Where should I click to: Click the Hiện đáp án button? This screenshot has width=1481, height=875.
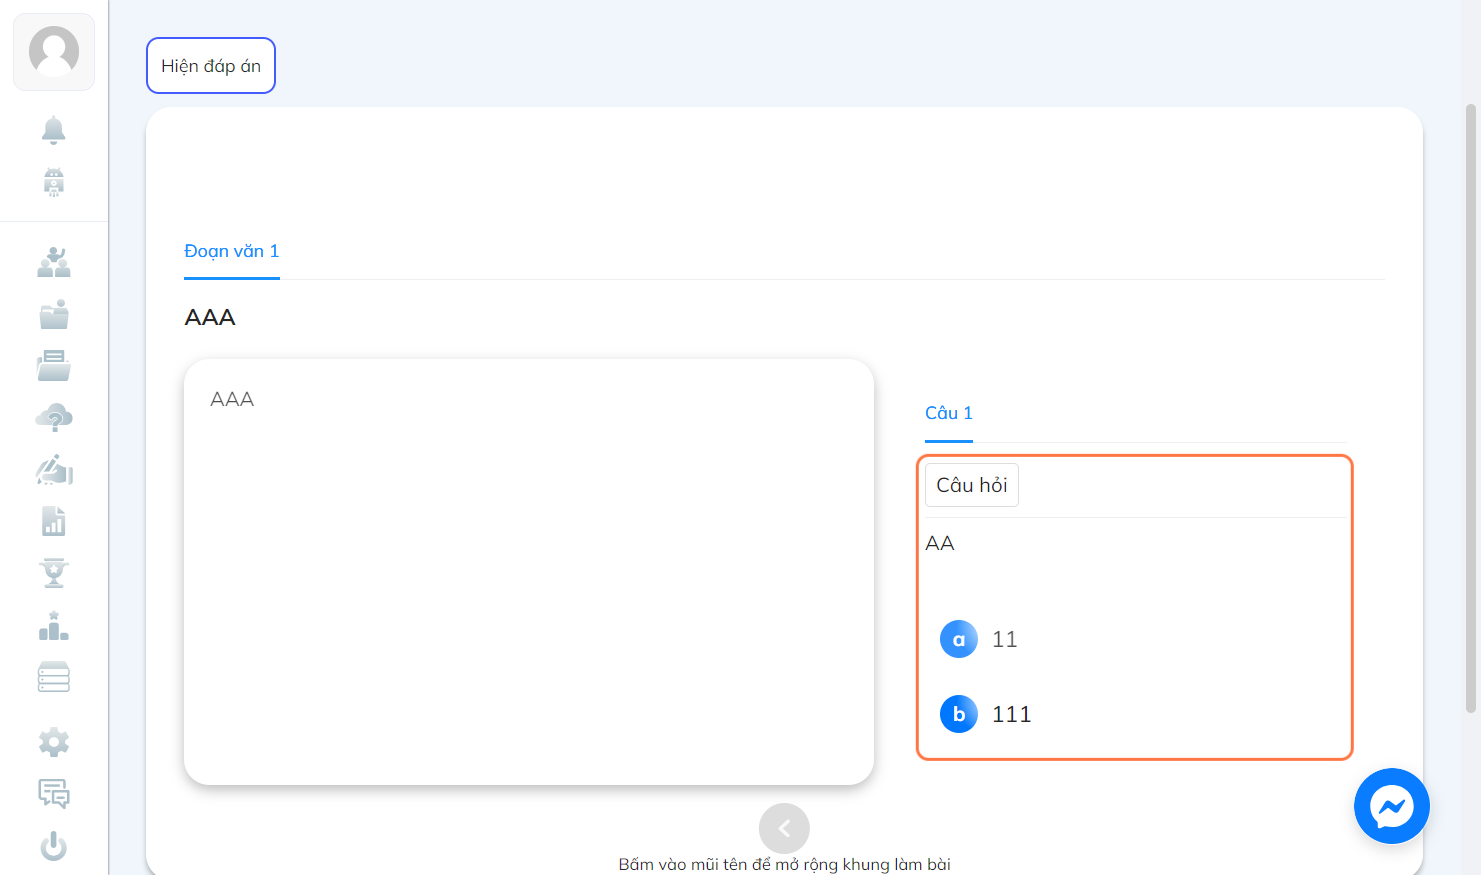pos(211,66)
